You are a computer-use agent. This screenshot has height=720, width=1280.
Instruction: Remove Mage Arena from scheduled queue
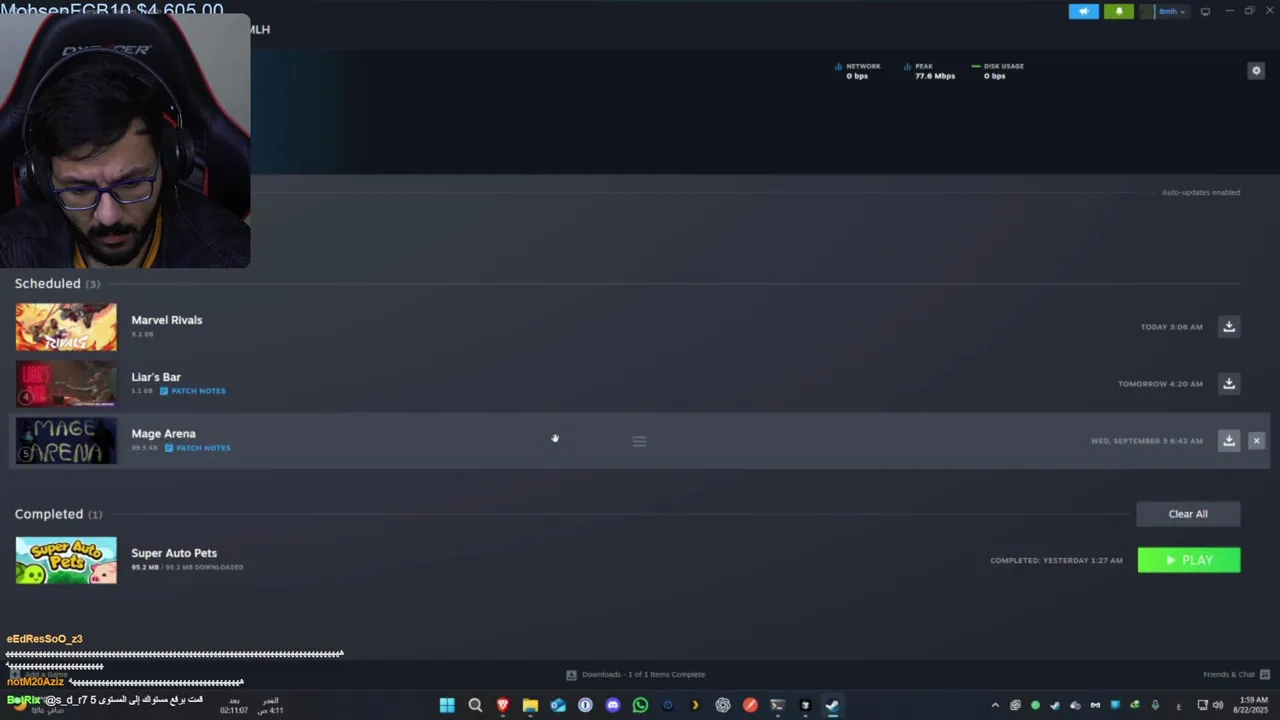coord(1256,441)
